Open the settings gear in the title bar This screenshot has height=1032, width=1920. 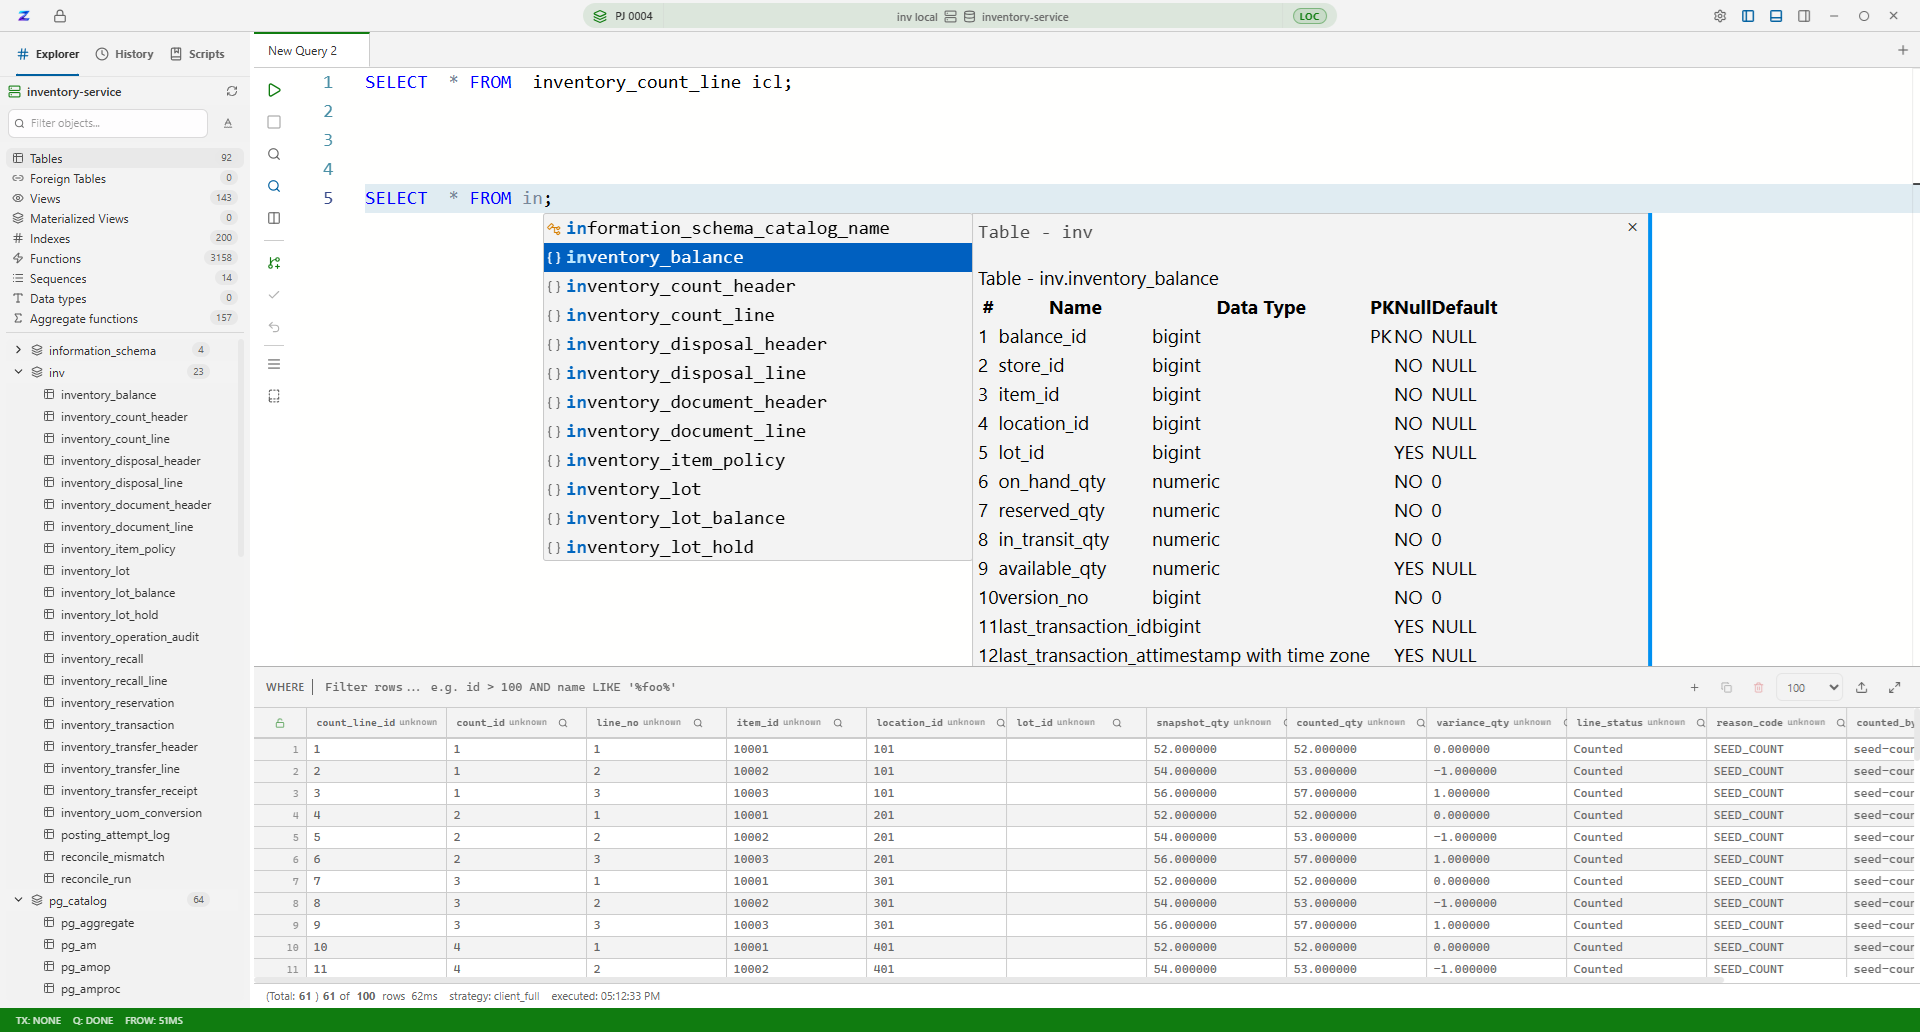(1720, 16)
